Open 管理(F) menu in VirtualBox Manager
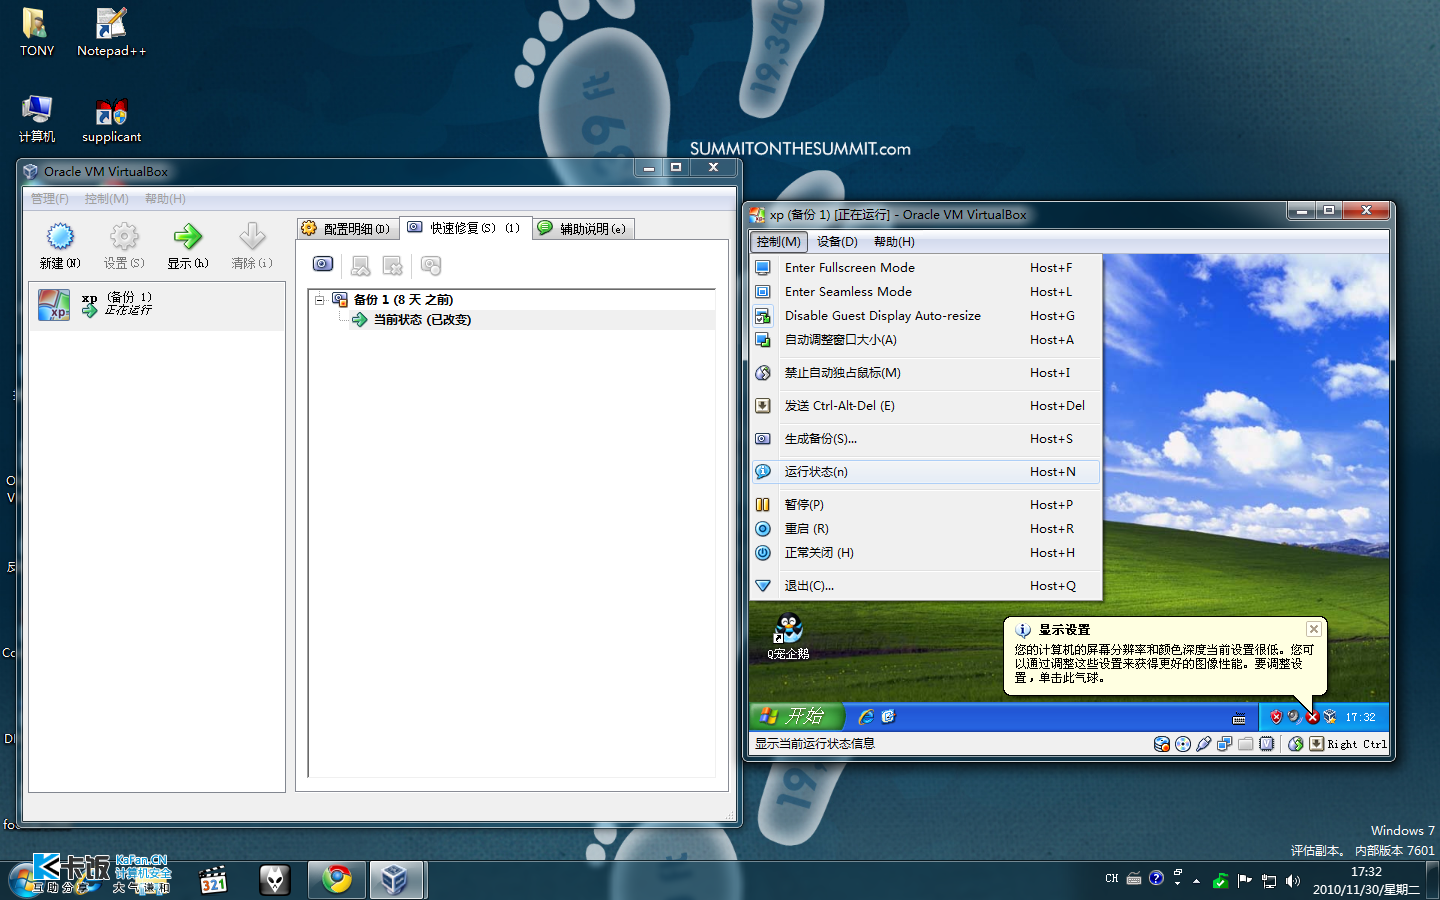Viewport: 1440px width, 900px height. pyautogui.click(x=50, y=199)
